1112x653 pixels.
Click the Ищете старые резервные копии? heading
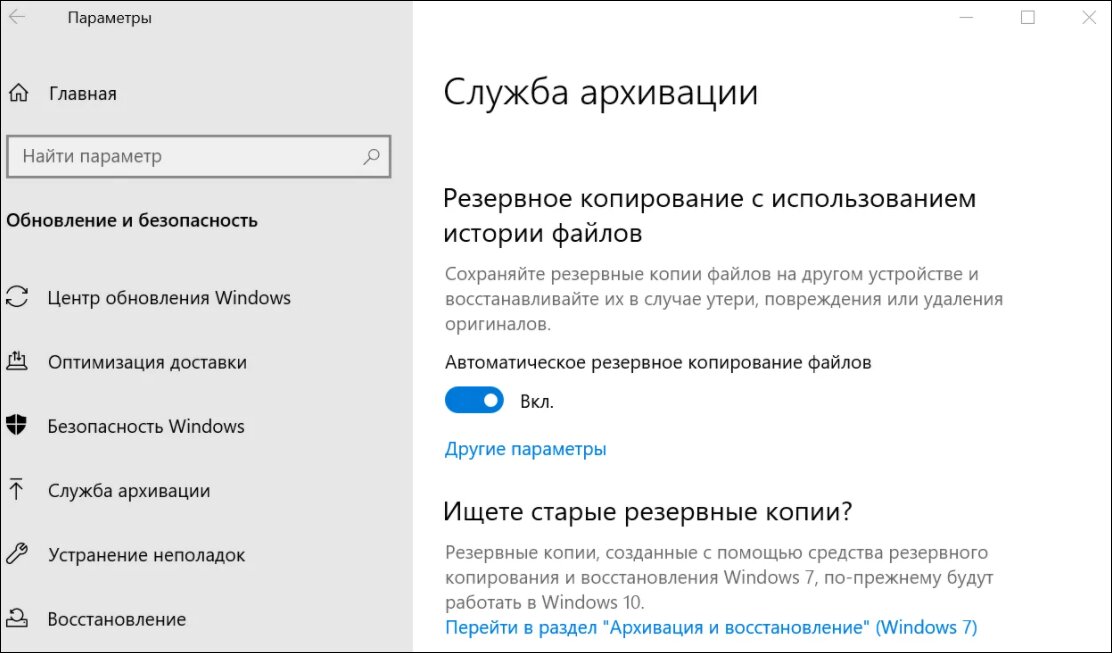[x=647, y=511]
